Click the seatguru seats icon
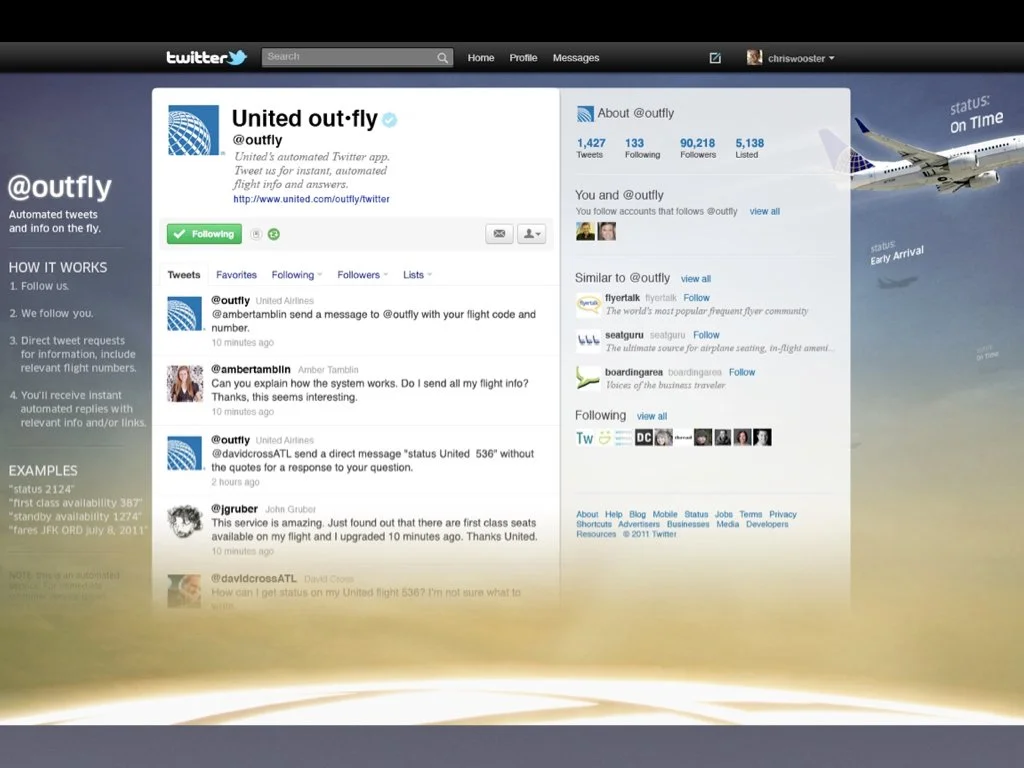Screen dimensions: 1024x768 (588, 341)
